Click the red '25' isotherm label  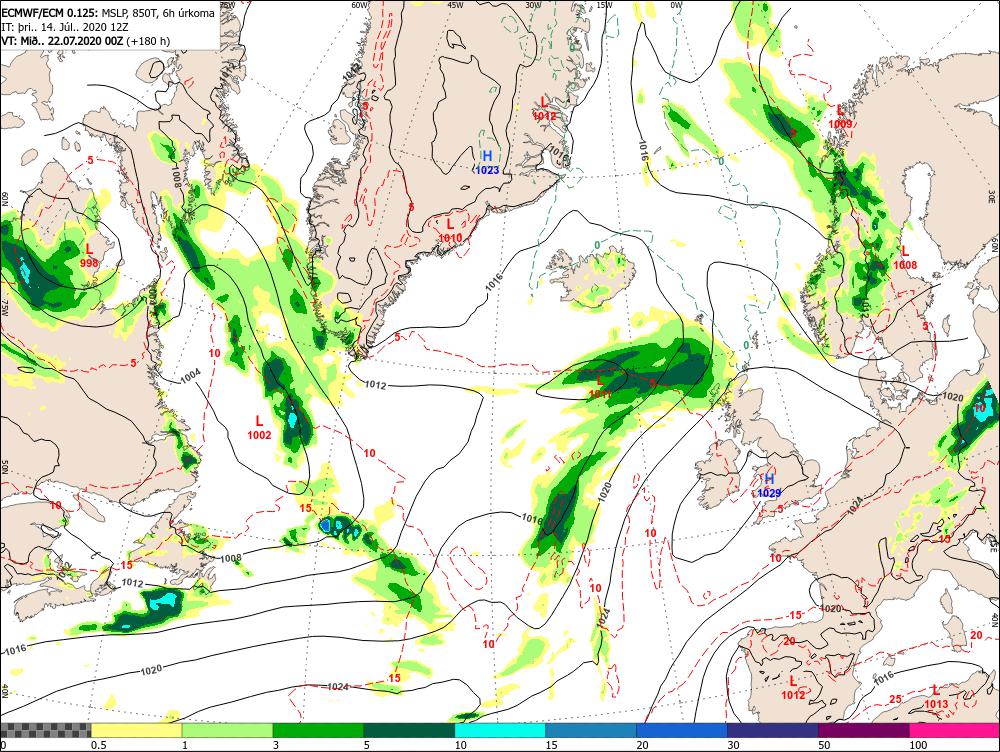(895, 699)
